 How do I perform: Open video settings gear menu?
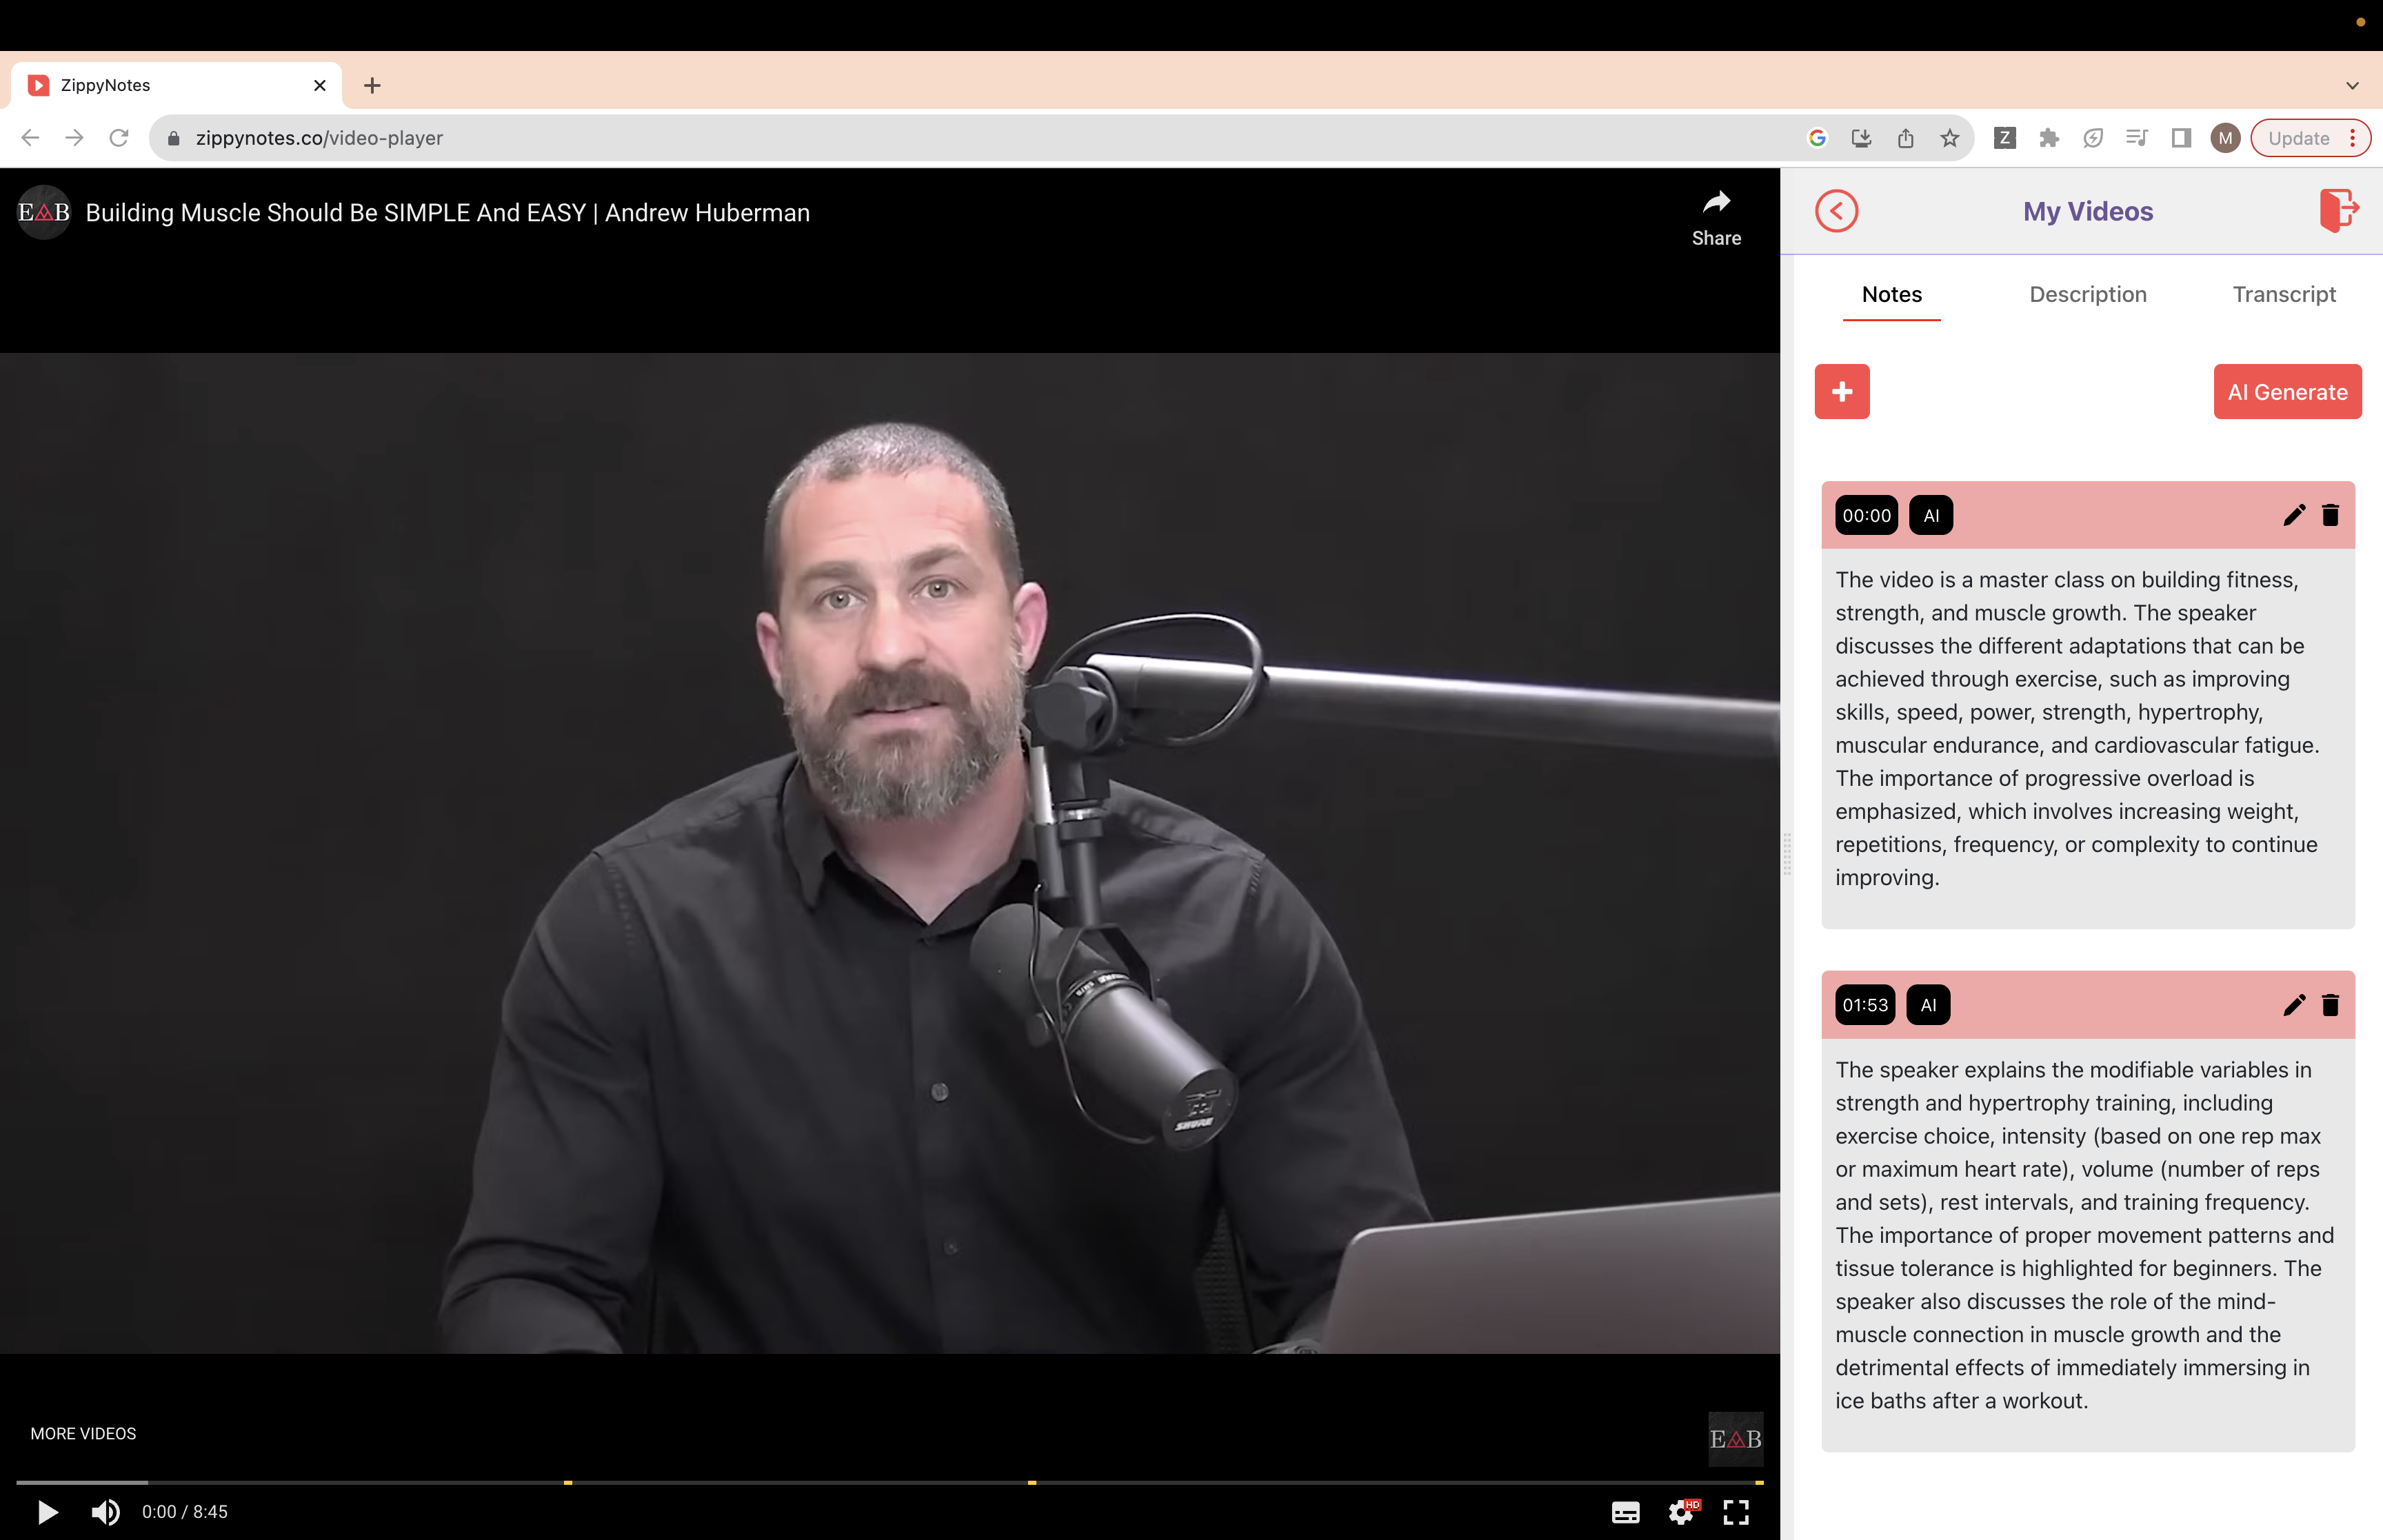[x=1681, y=1512]
